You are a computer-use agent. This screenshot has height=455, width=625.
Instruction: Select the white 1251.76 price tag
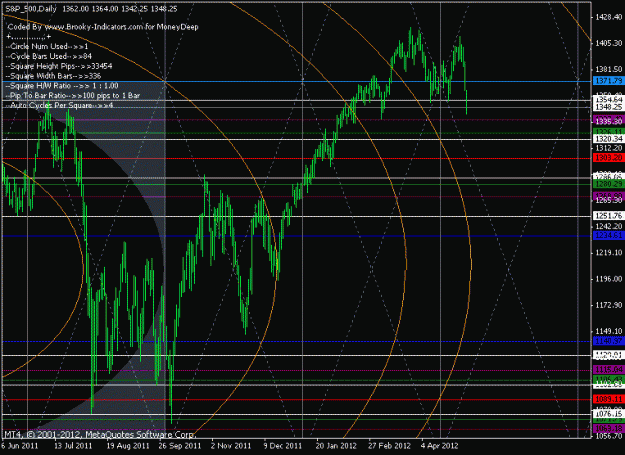[609, 216]
